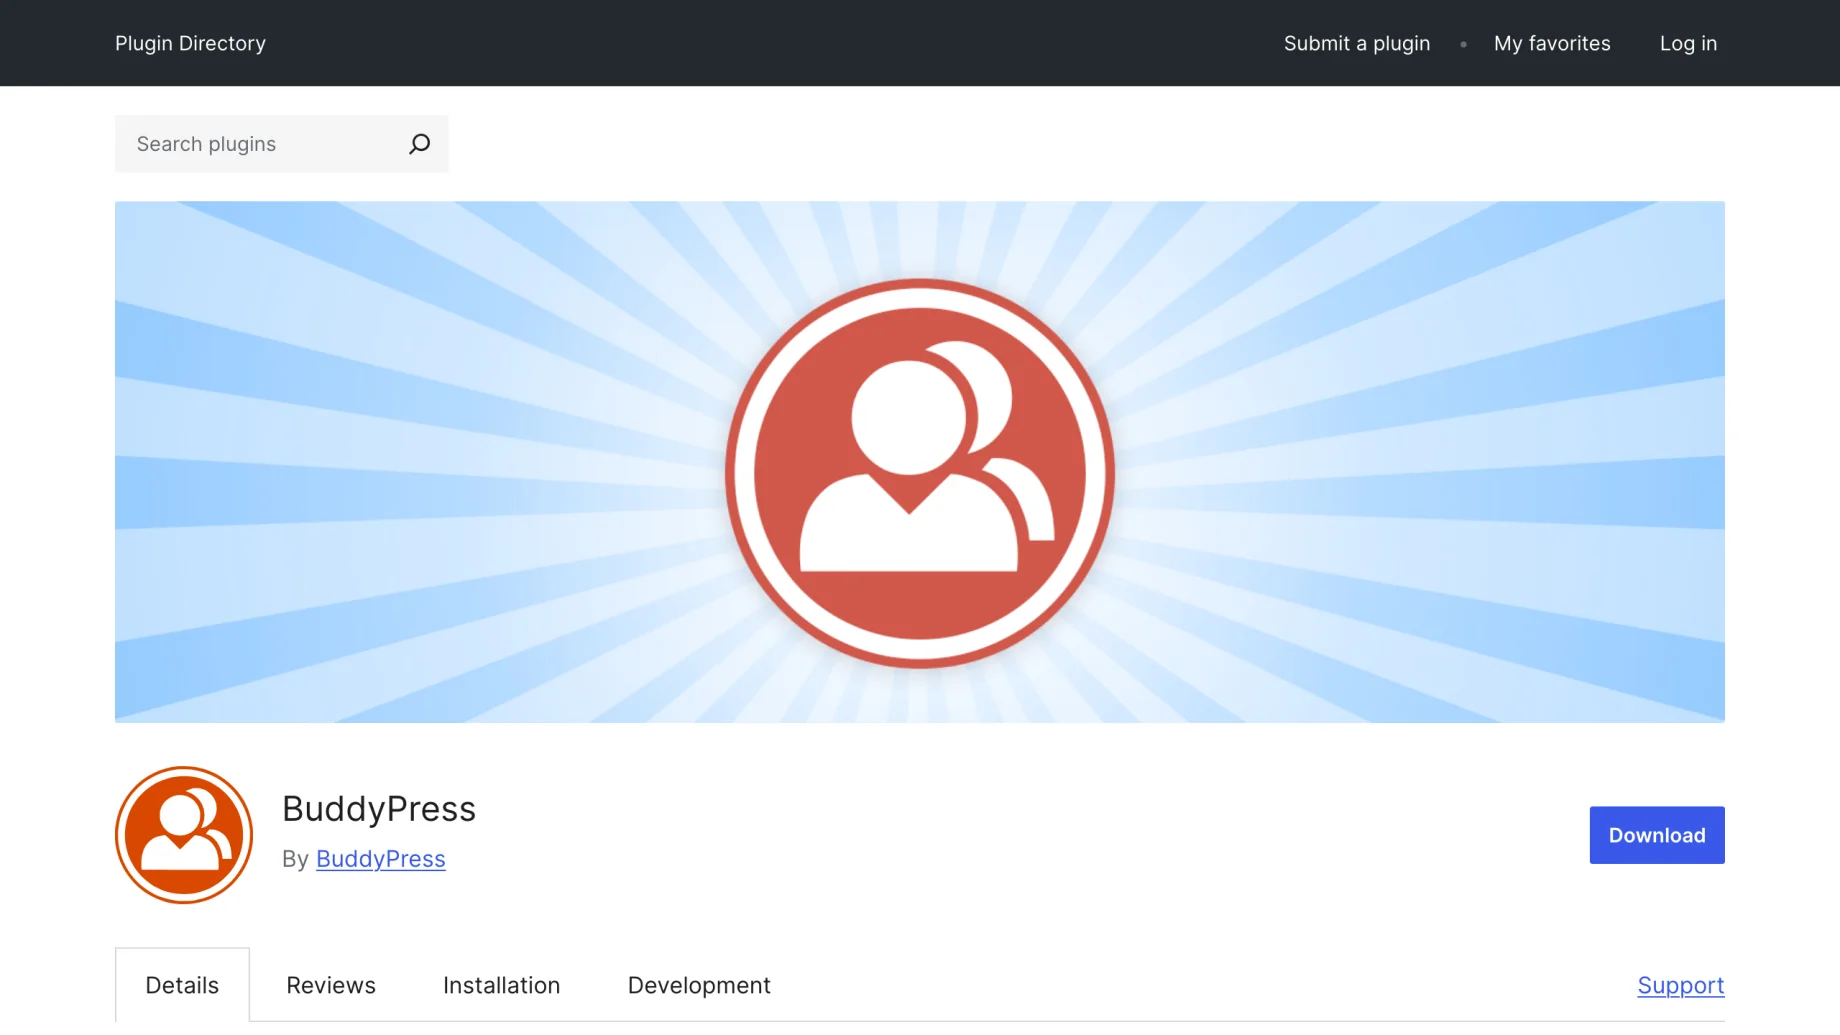
Task: Open the BuddyPress author link
Action: [381, 859]
